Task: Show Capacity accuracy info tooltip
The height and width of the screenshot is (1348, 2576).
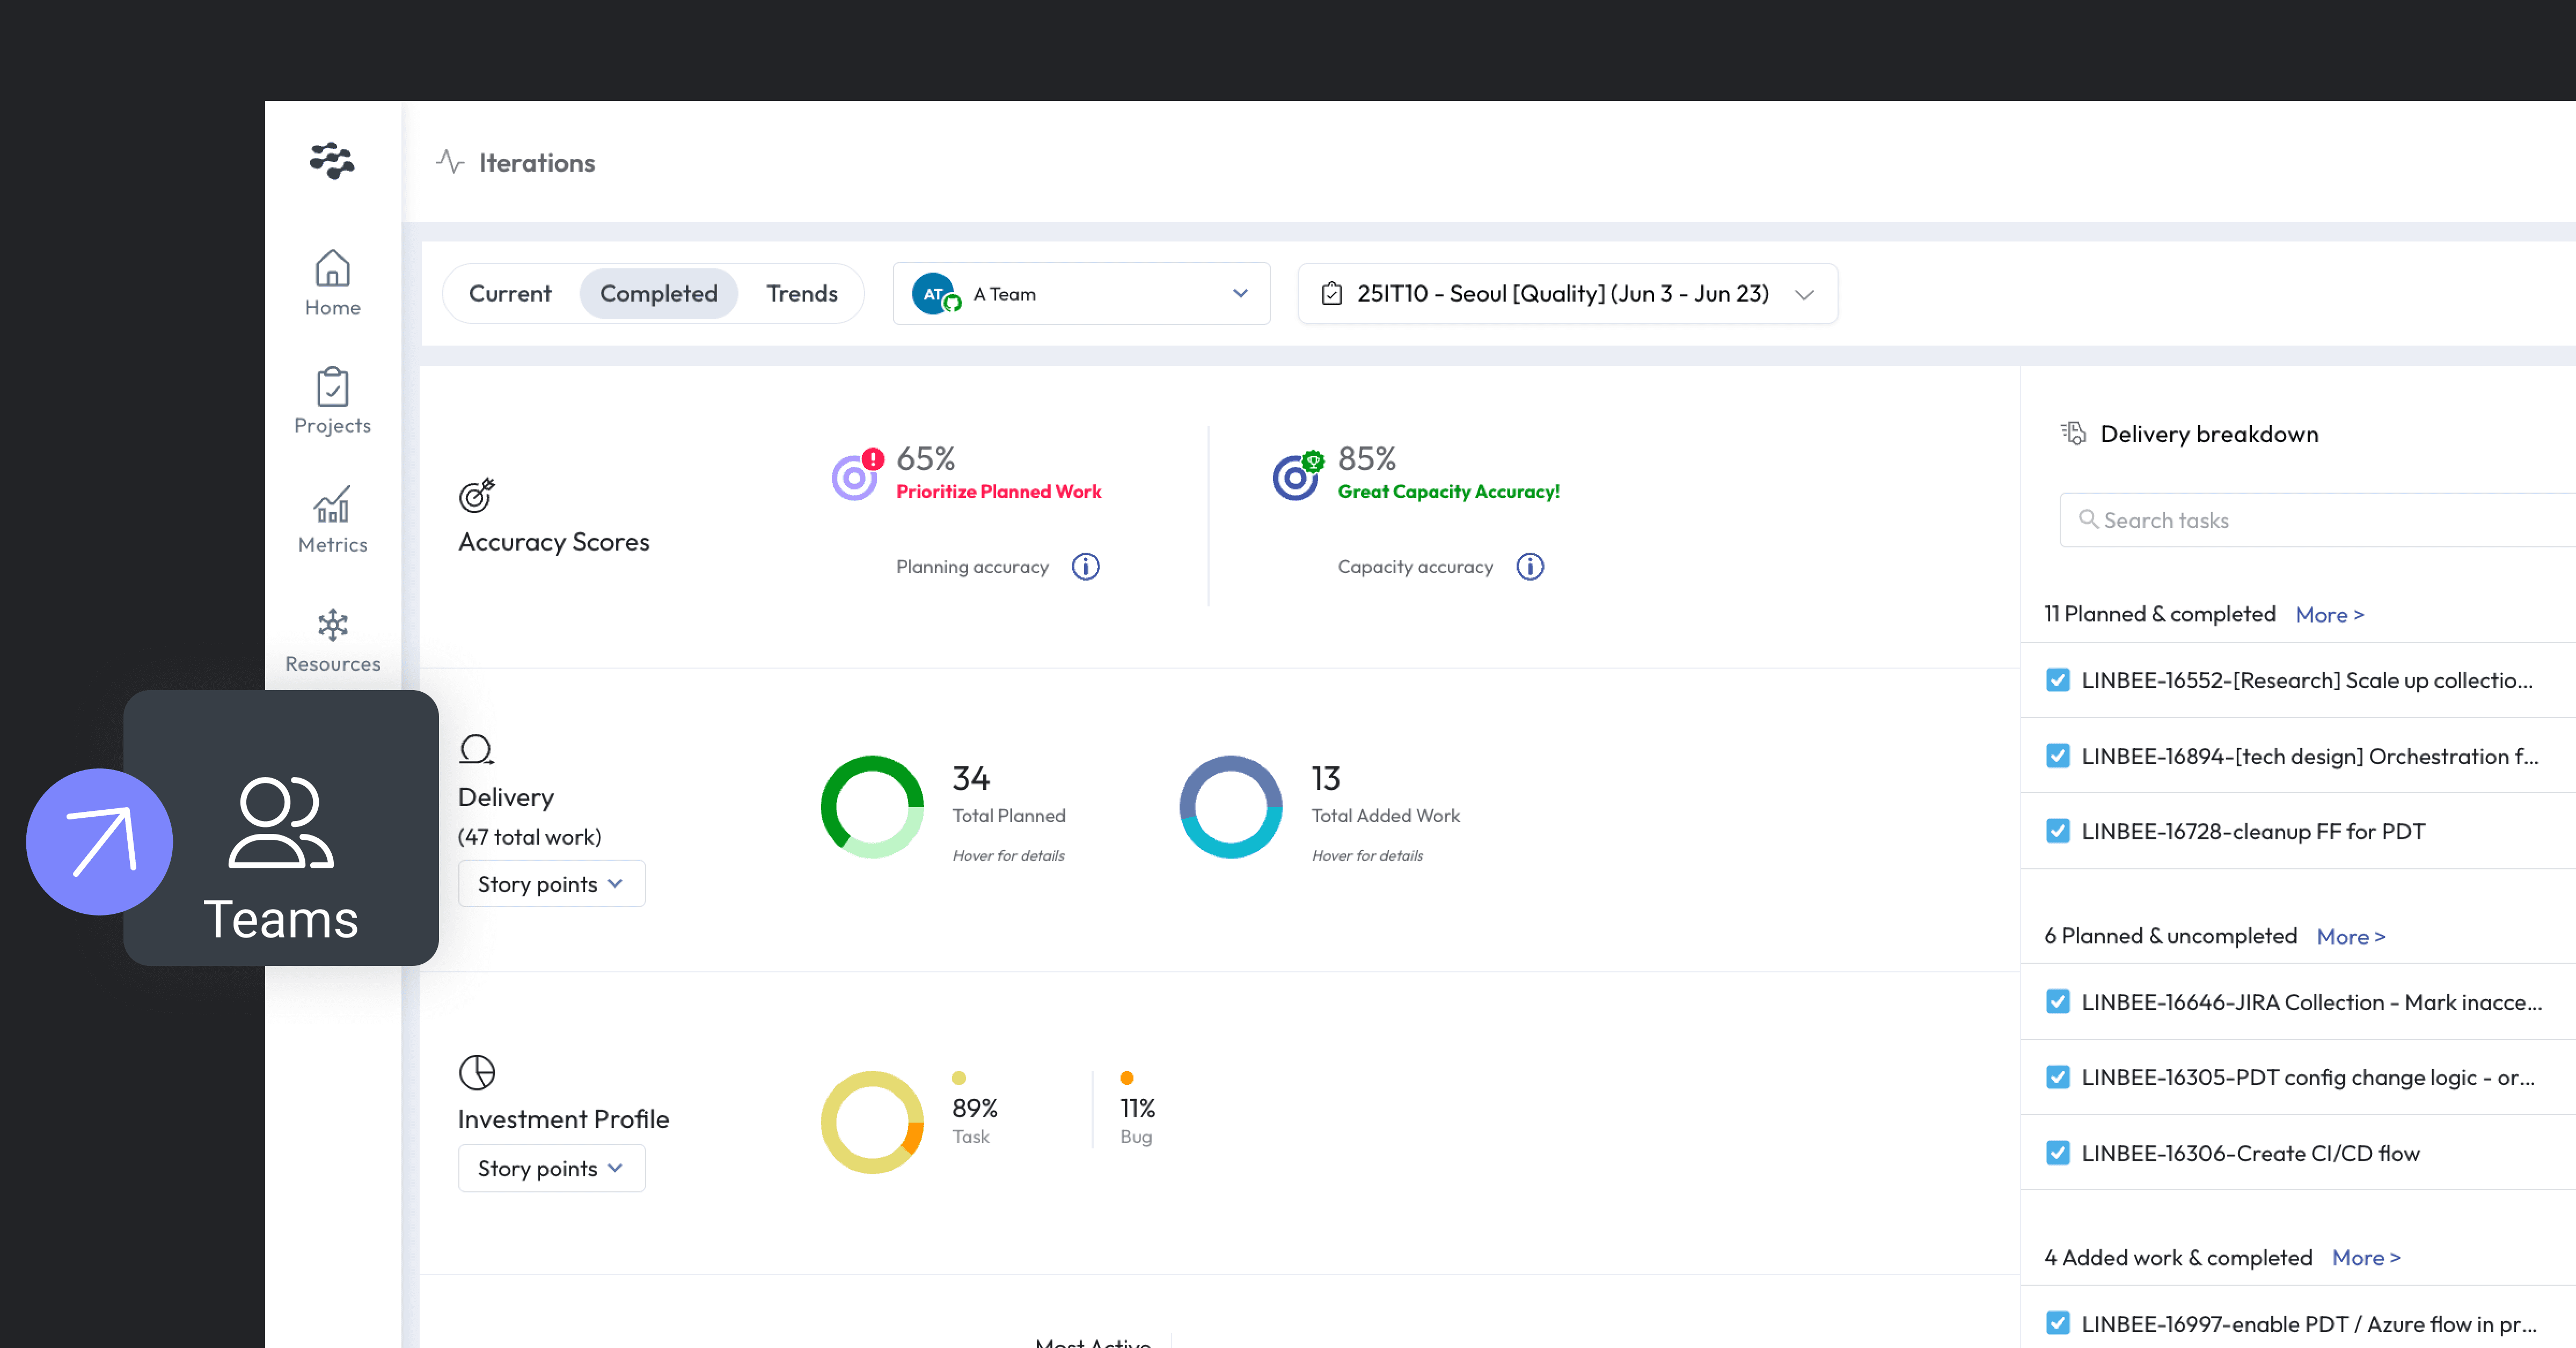Action: point(1529,567)
